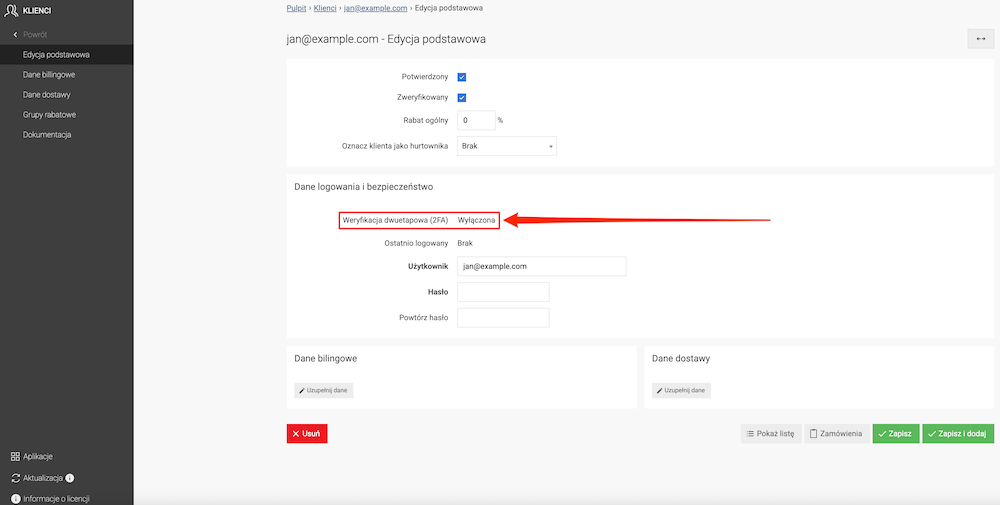Open Dane dostawy sidebar item
The image size is (1000, 505).
(47, 94)
